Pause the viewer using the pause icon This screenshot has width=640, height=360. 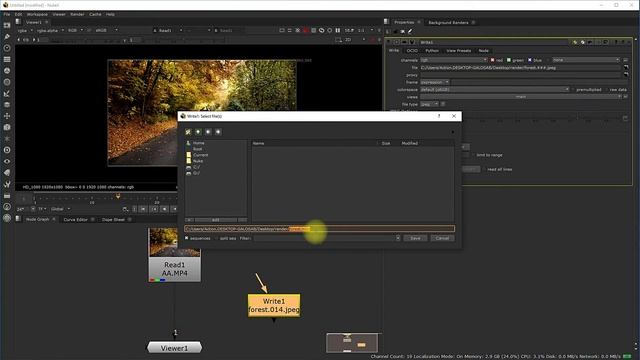338,30
